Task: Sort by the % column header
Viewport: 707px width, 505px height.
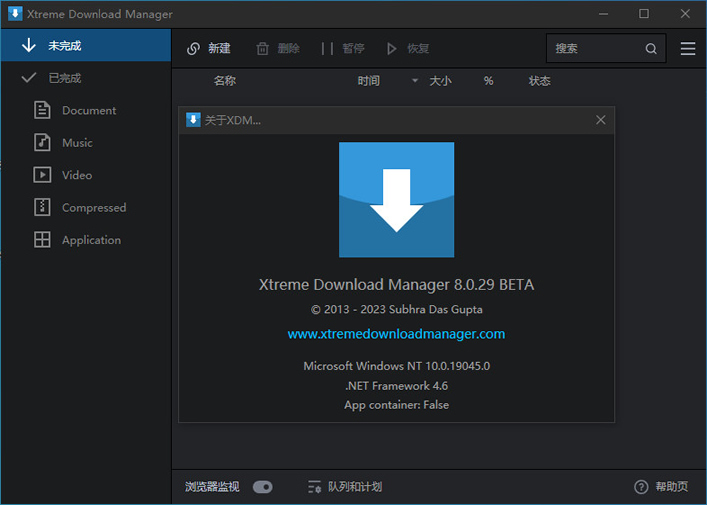Action: (488, 81)
